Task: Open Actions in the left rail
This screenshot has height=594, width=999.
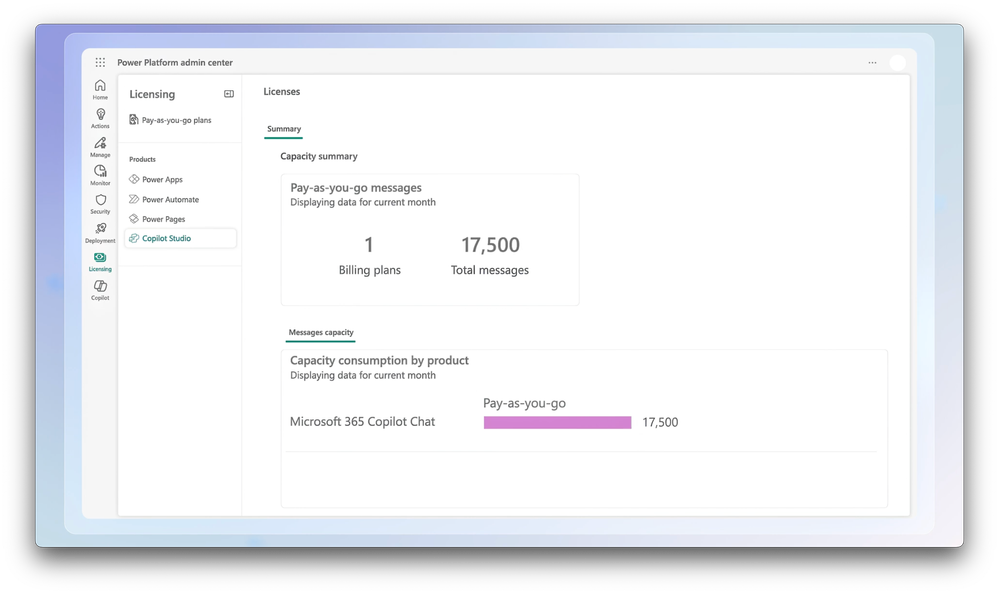Action: tap(100, 118)
